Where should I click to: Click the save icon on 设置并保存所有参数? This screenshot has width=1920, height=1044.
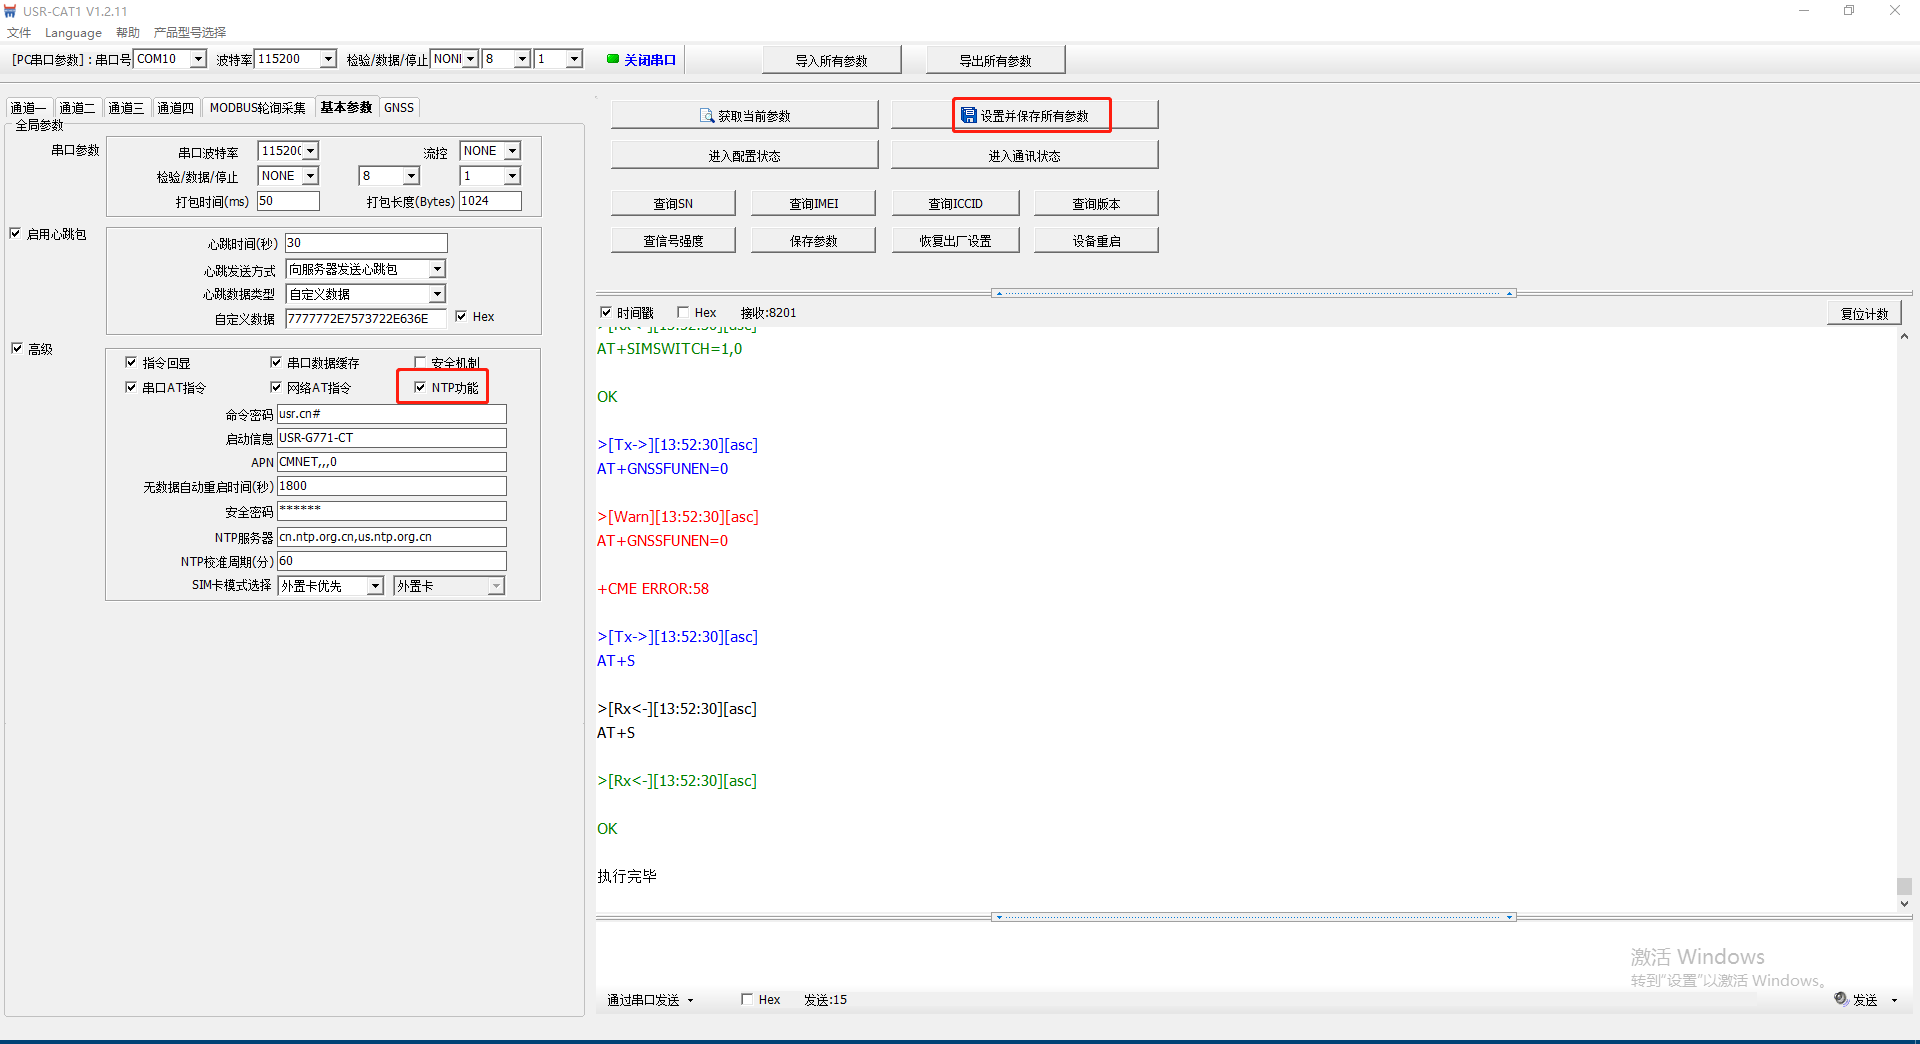(x=968, y=116)
